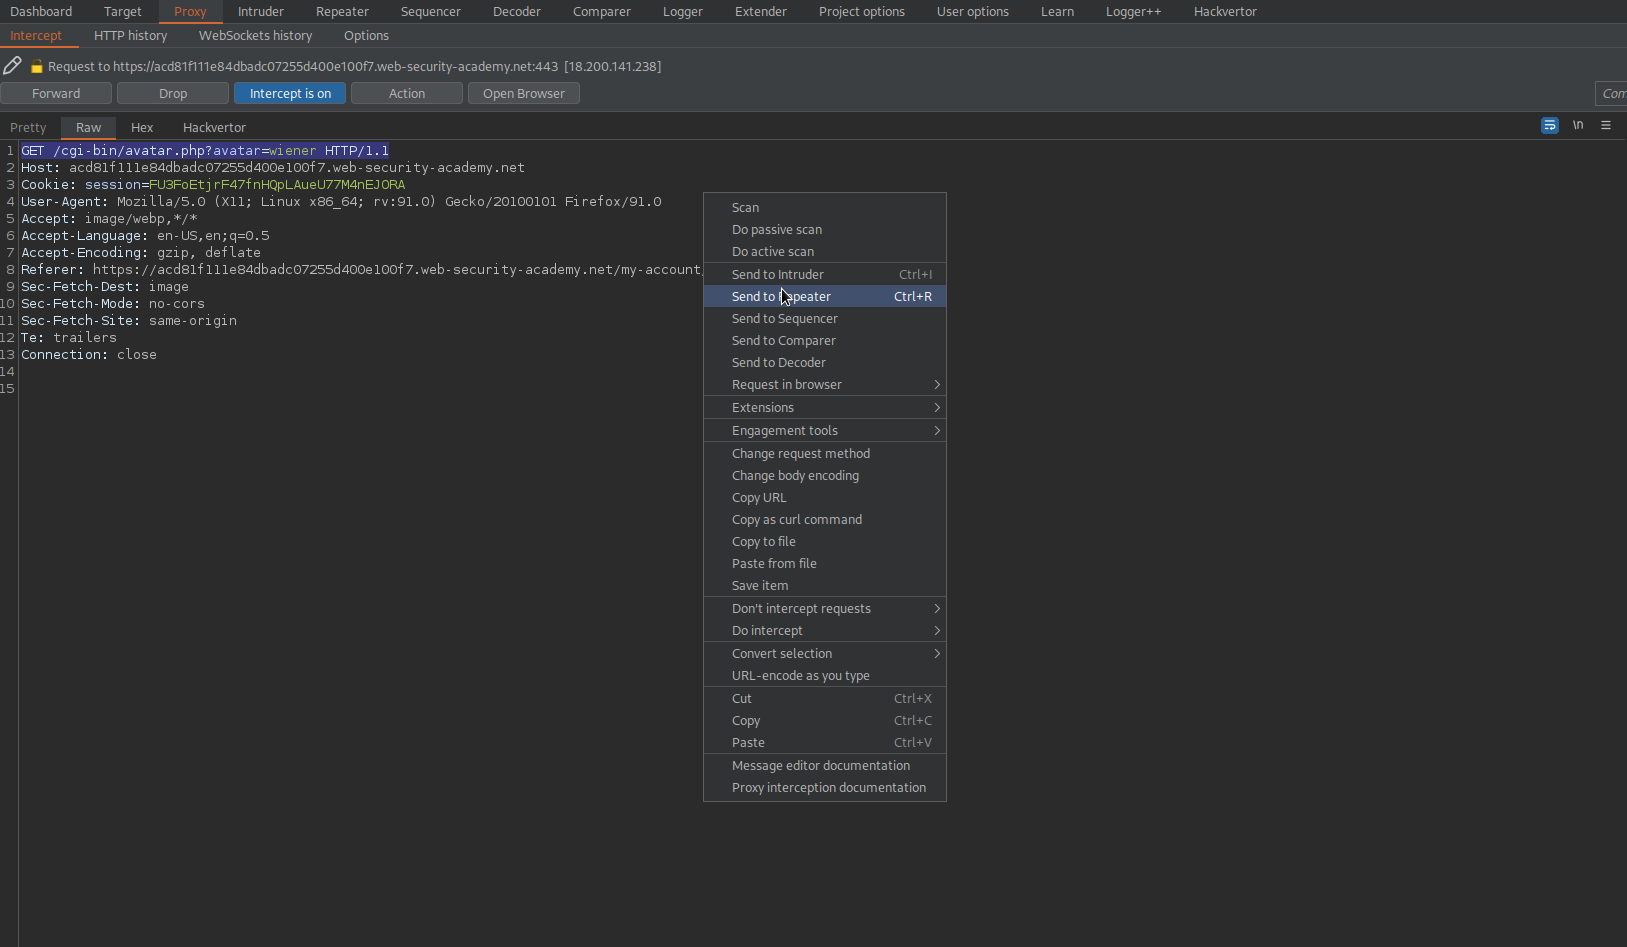1627x947 pixels.
Task: Switch editor to Pretty view
Action: (x=28, y=127)
